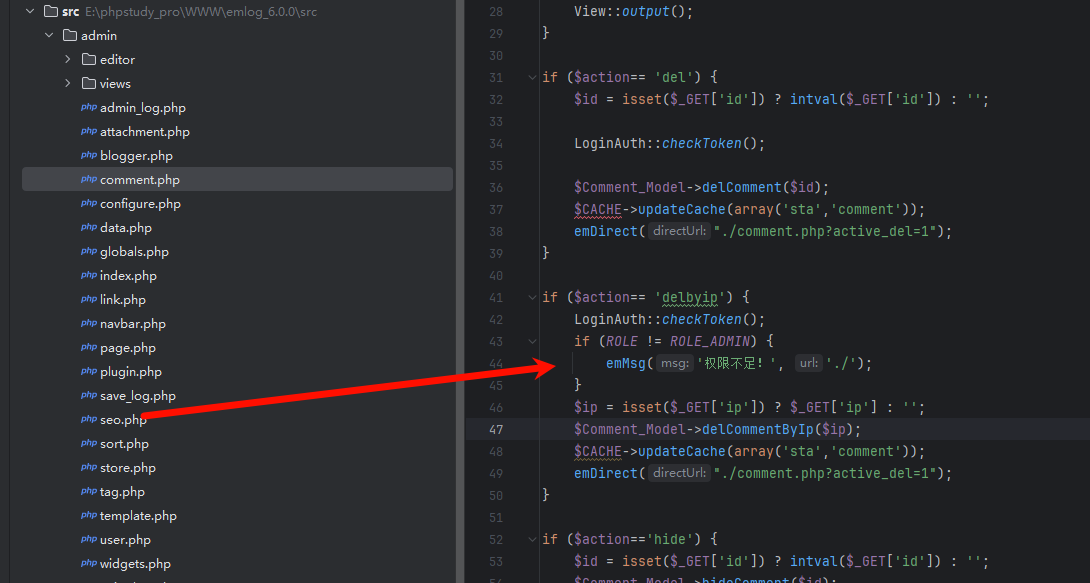Fold the 'hide' action block at line 52

click(x=531, y=539)
